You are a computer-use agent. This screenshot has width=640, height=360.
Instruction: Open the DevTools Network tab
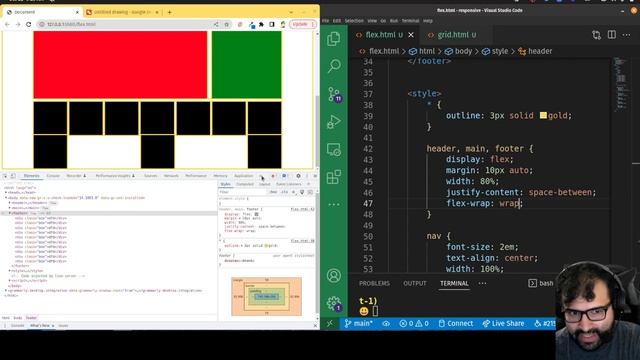point(171,176)
